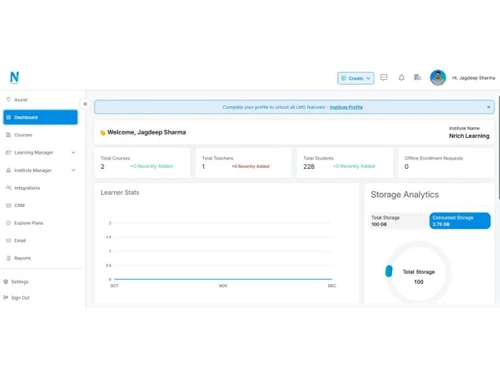Click the waving hand welcome icon
Screen dimensions: 500x375
(103, 133)
